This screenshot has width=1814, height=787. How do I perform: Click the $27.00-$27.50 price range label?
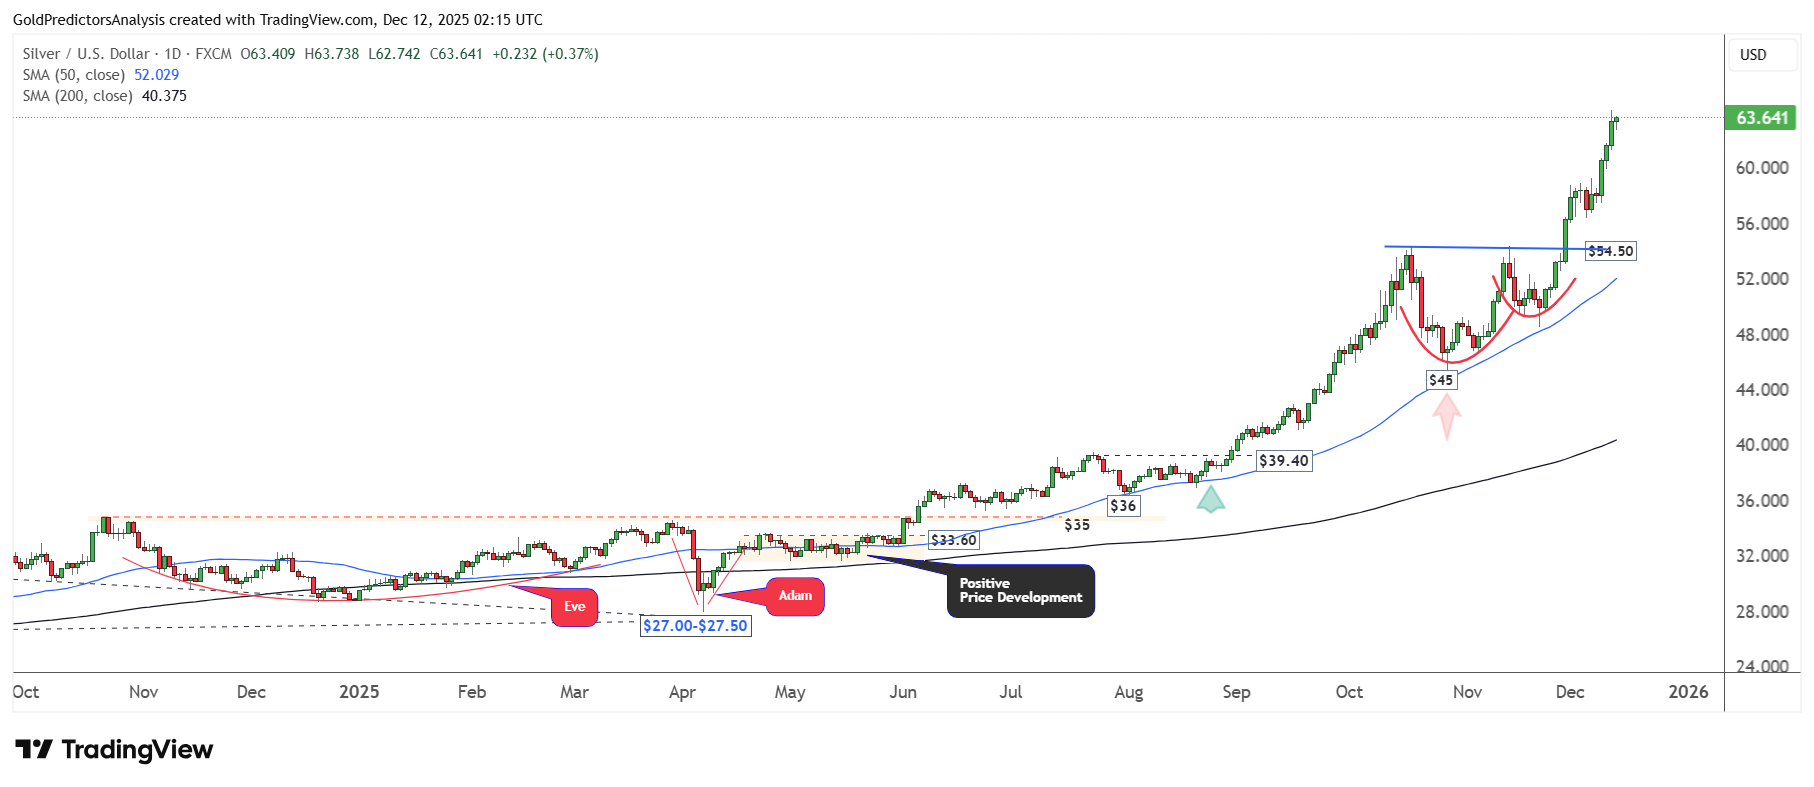pyautogui.click(x=695, y=626)
